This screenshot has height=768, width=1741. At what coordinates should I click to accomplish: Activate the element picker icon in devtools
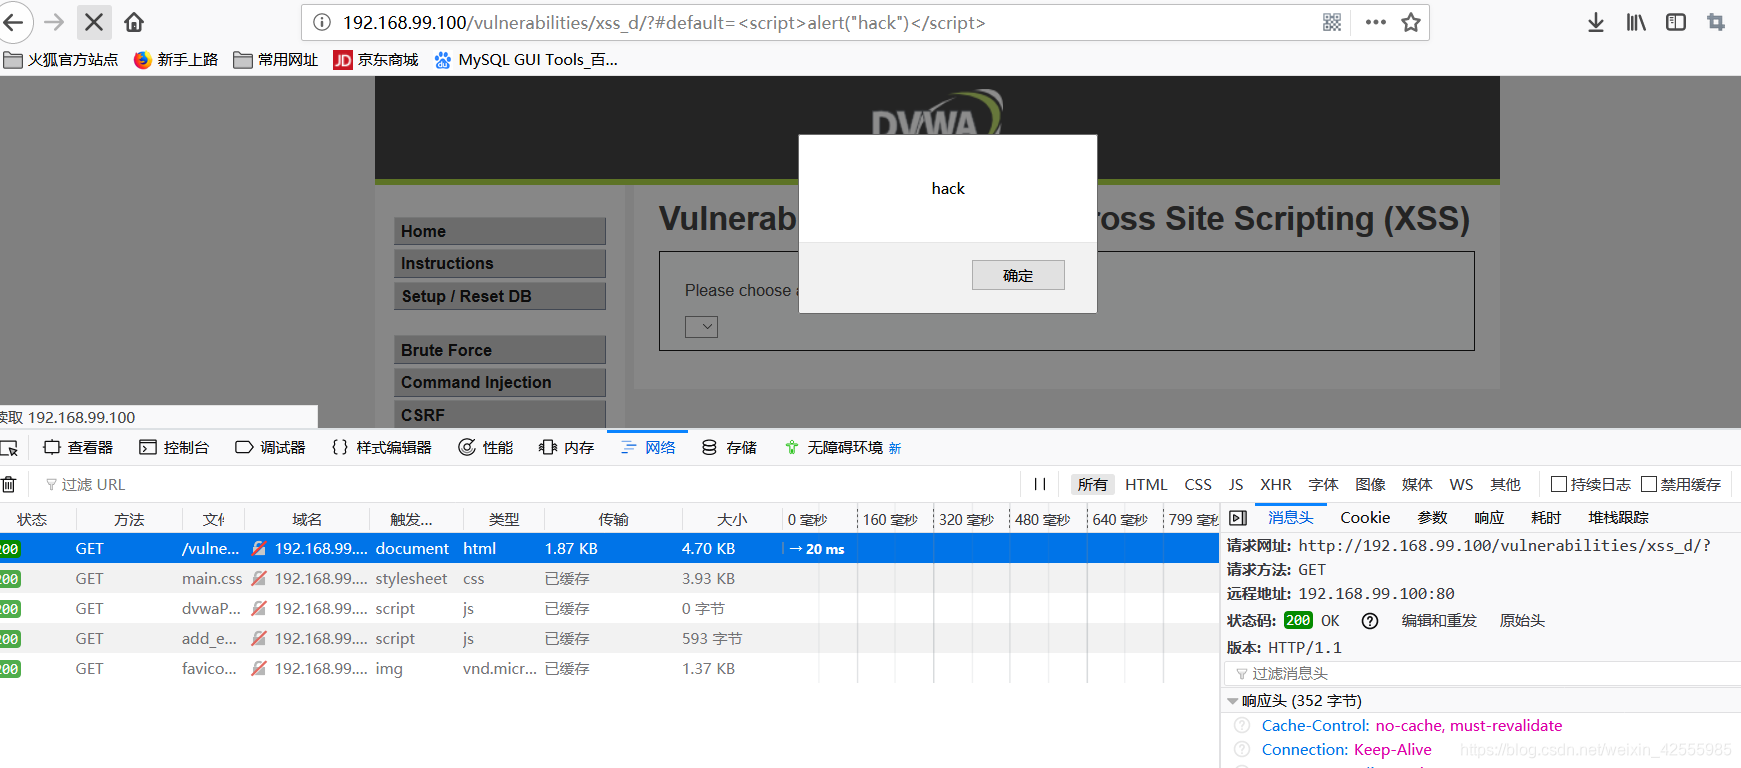coord(10,447)
